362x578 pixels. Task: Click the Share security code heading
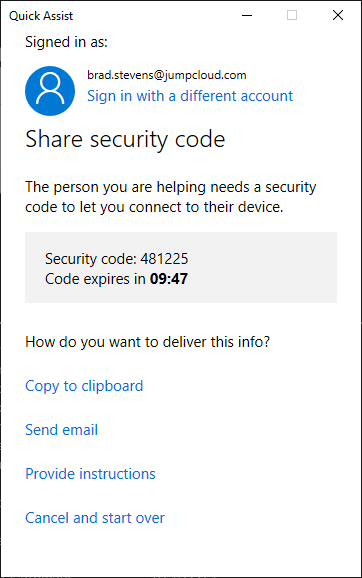coord(125,140)
